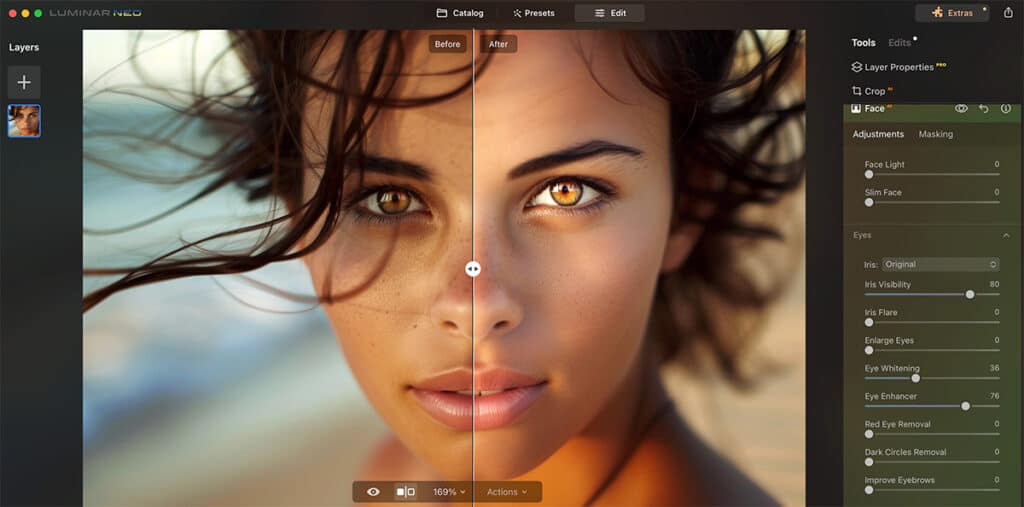Image resolution: width=1024 pixels, height=507 pixels.
Task: Switch to the Tools panel tab
Action: (863, 42)
